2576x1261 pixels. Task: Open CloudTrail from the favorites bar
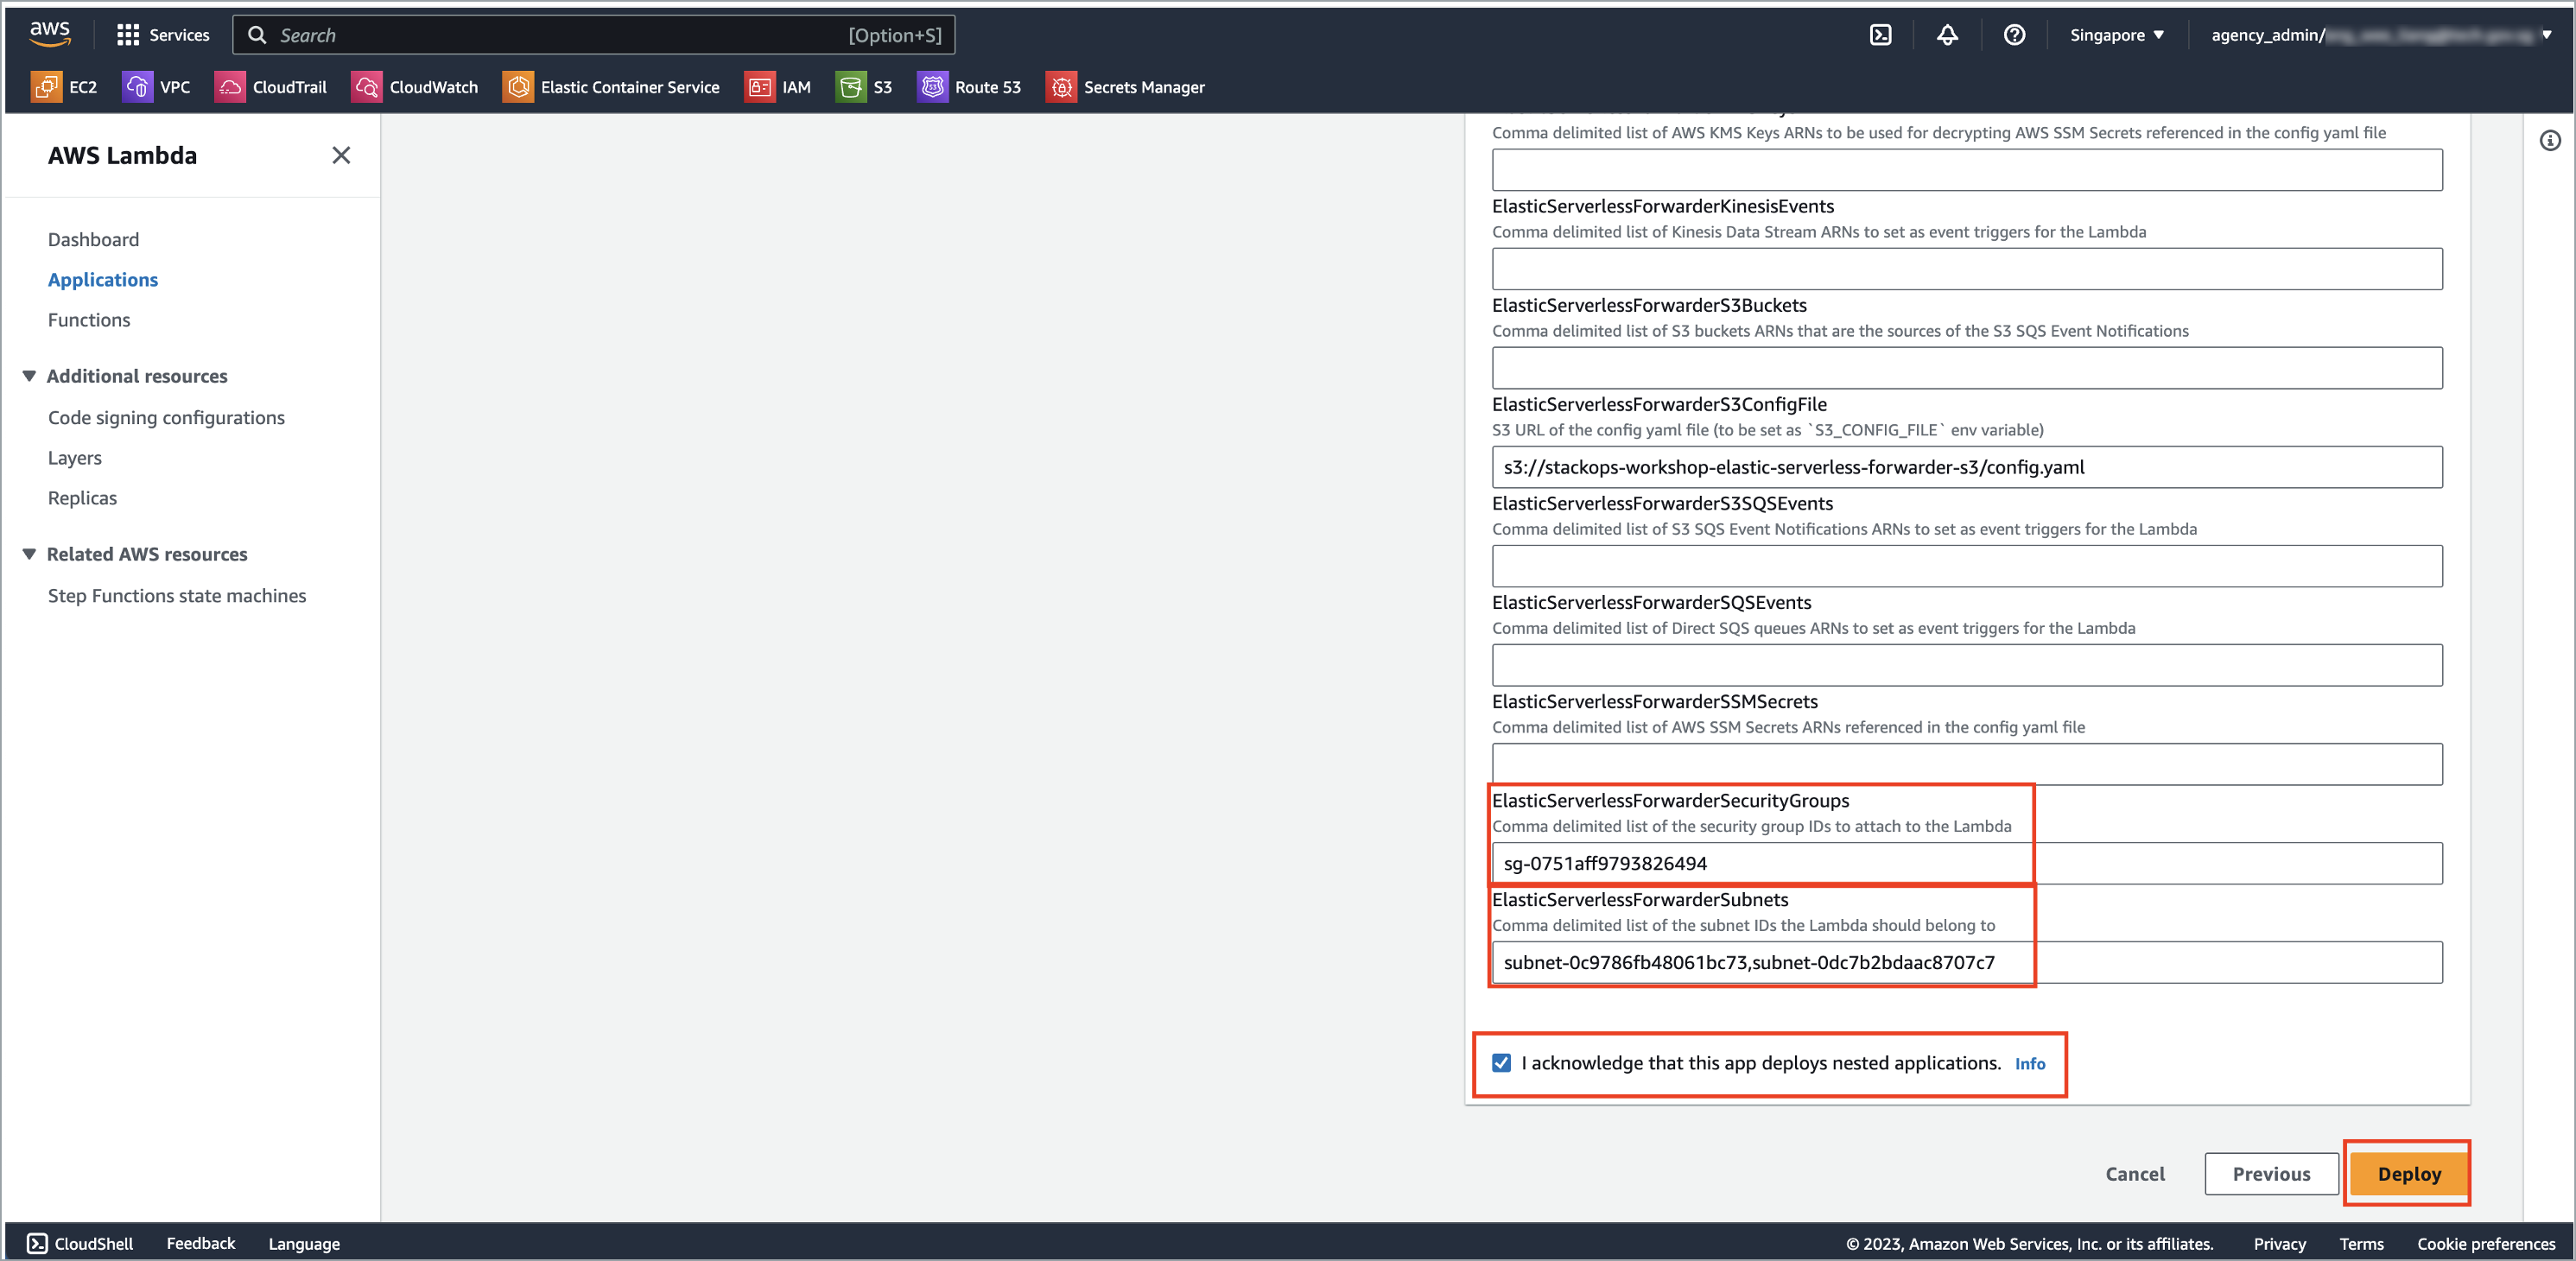click(271, 87)
